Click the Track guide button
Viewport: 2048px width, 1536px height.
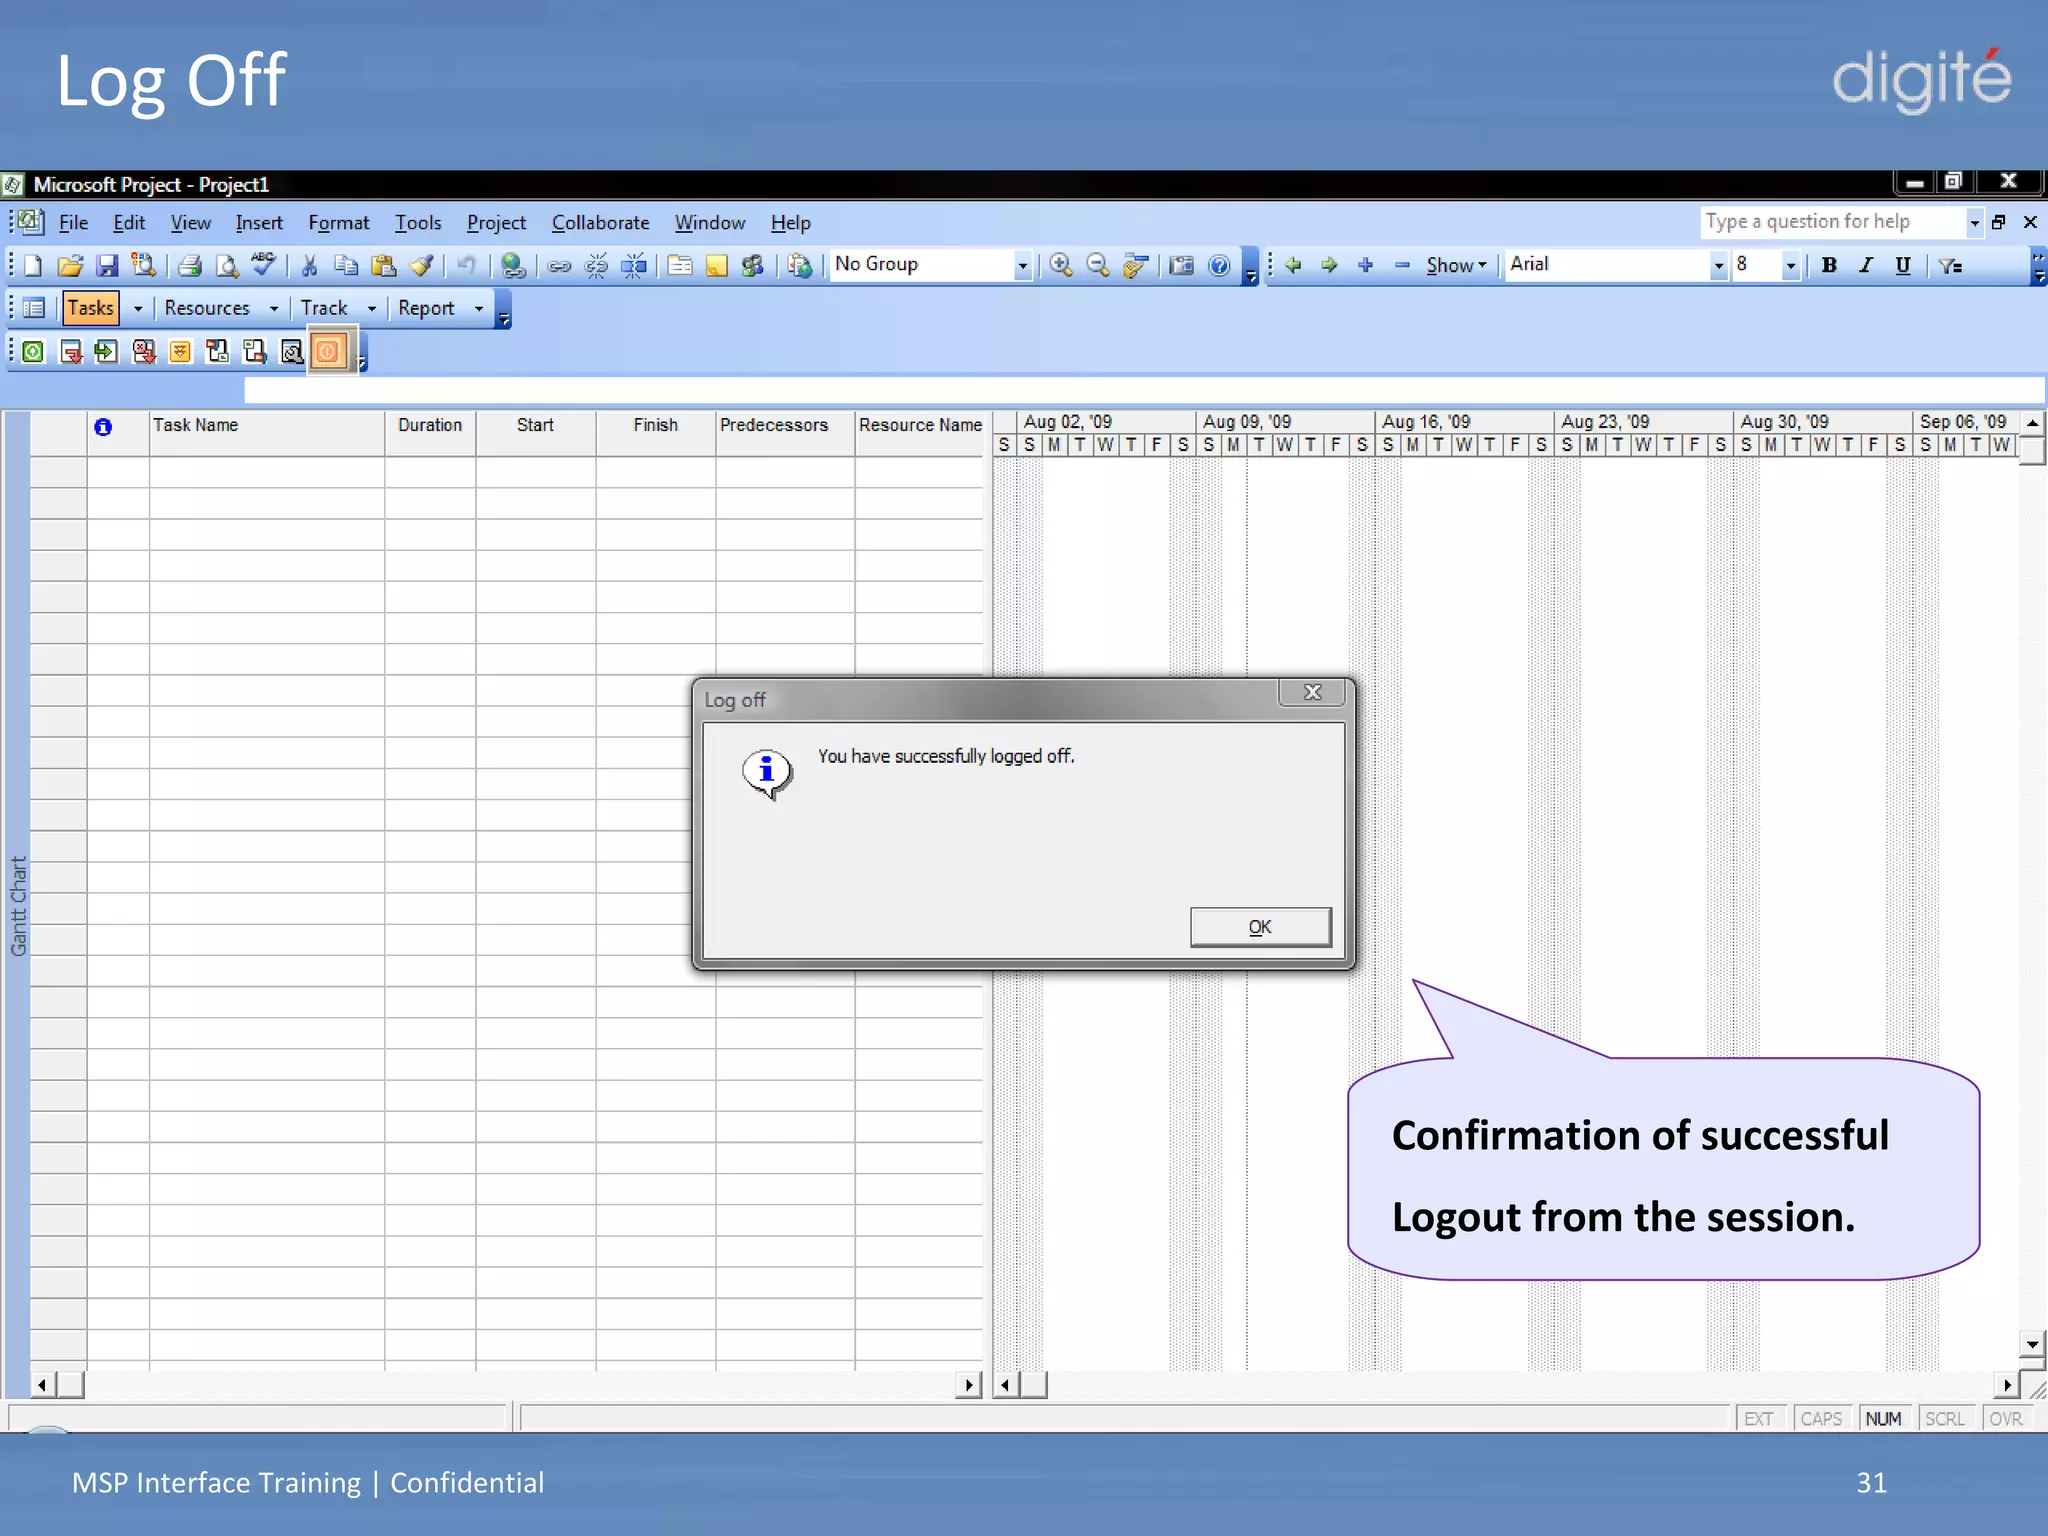click(x=324, y=308)
